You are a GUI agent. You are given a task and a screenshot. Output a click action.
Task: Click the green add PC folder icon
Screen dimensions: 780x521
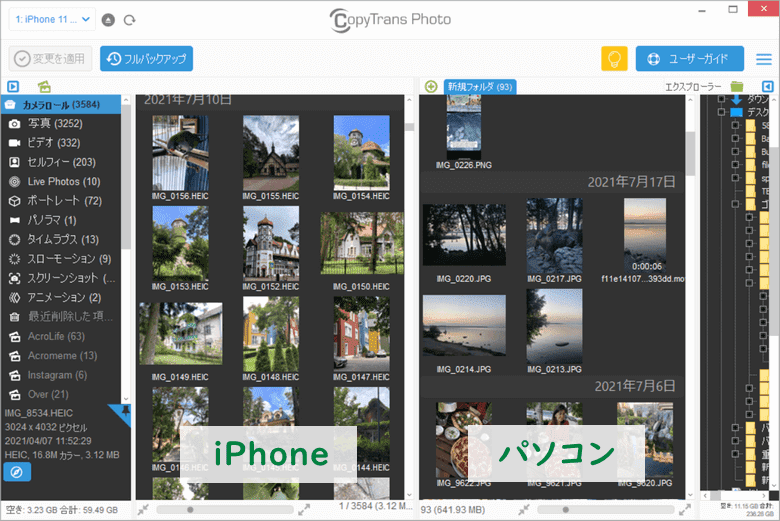[x=431, y=87]
